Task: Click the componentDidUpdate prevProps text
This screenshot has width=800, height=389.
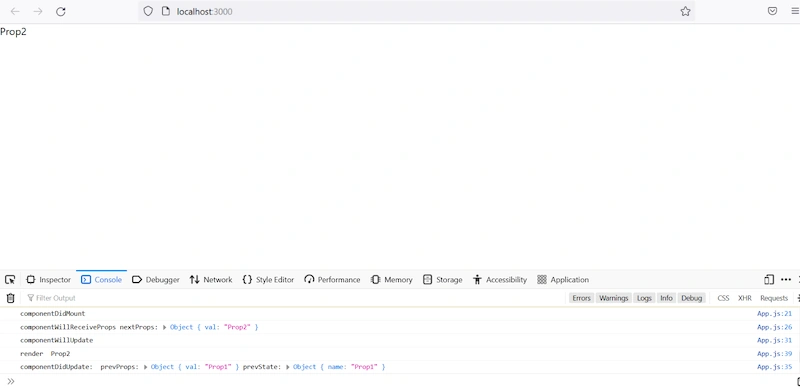Action: point(80,367)
